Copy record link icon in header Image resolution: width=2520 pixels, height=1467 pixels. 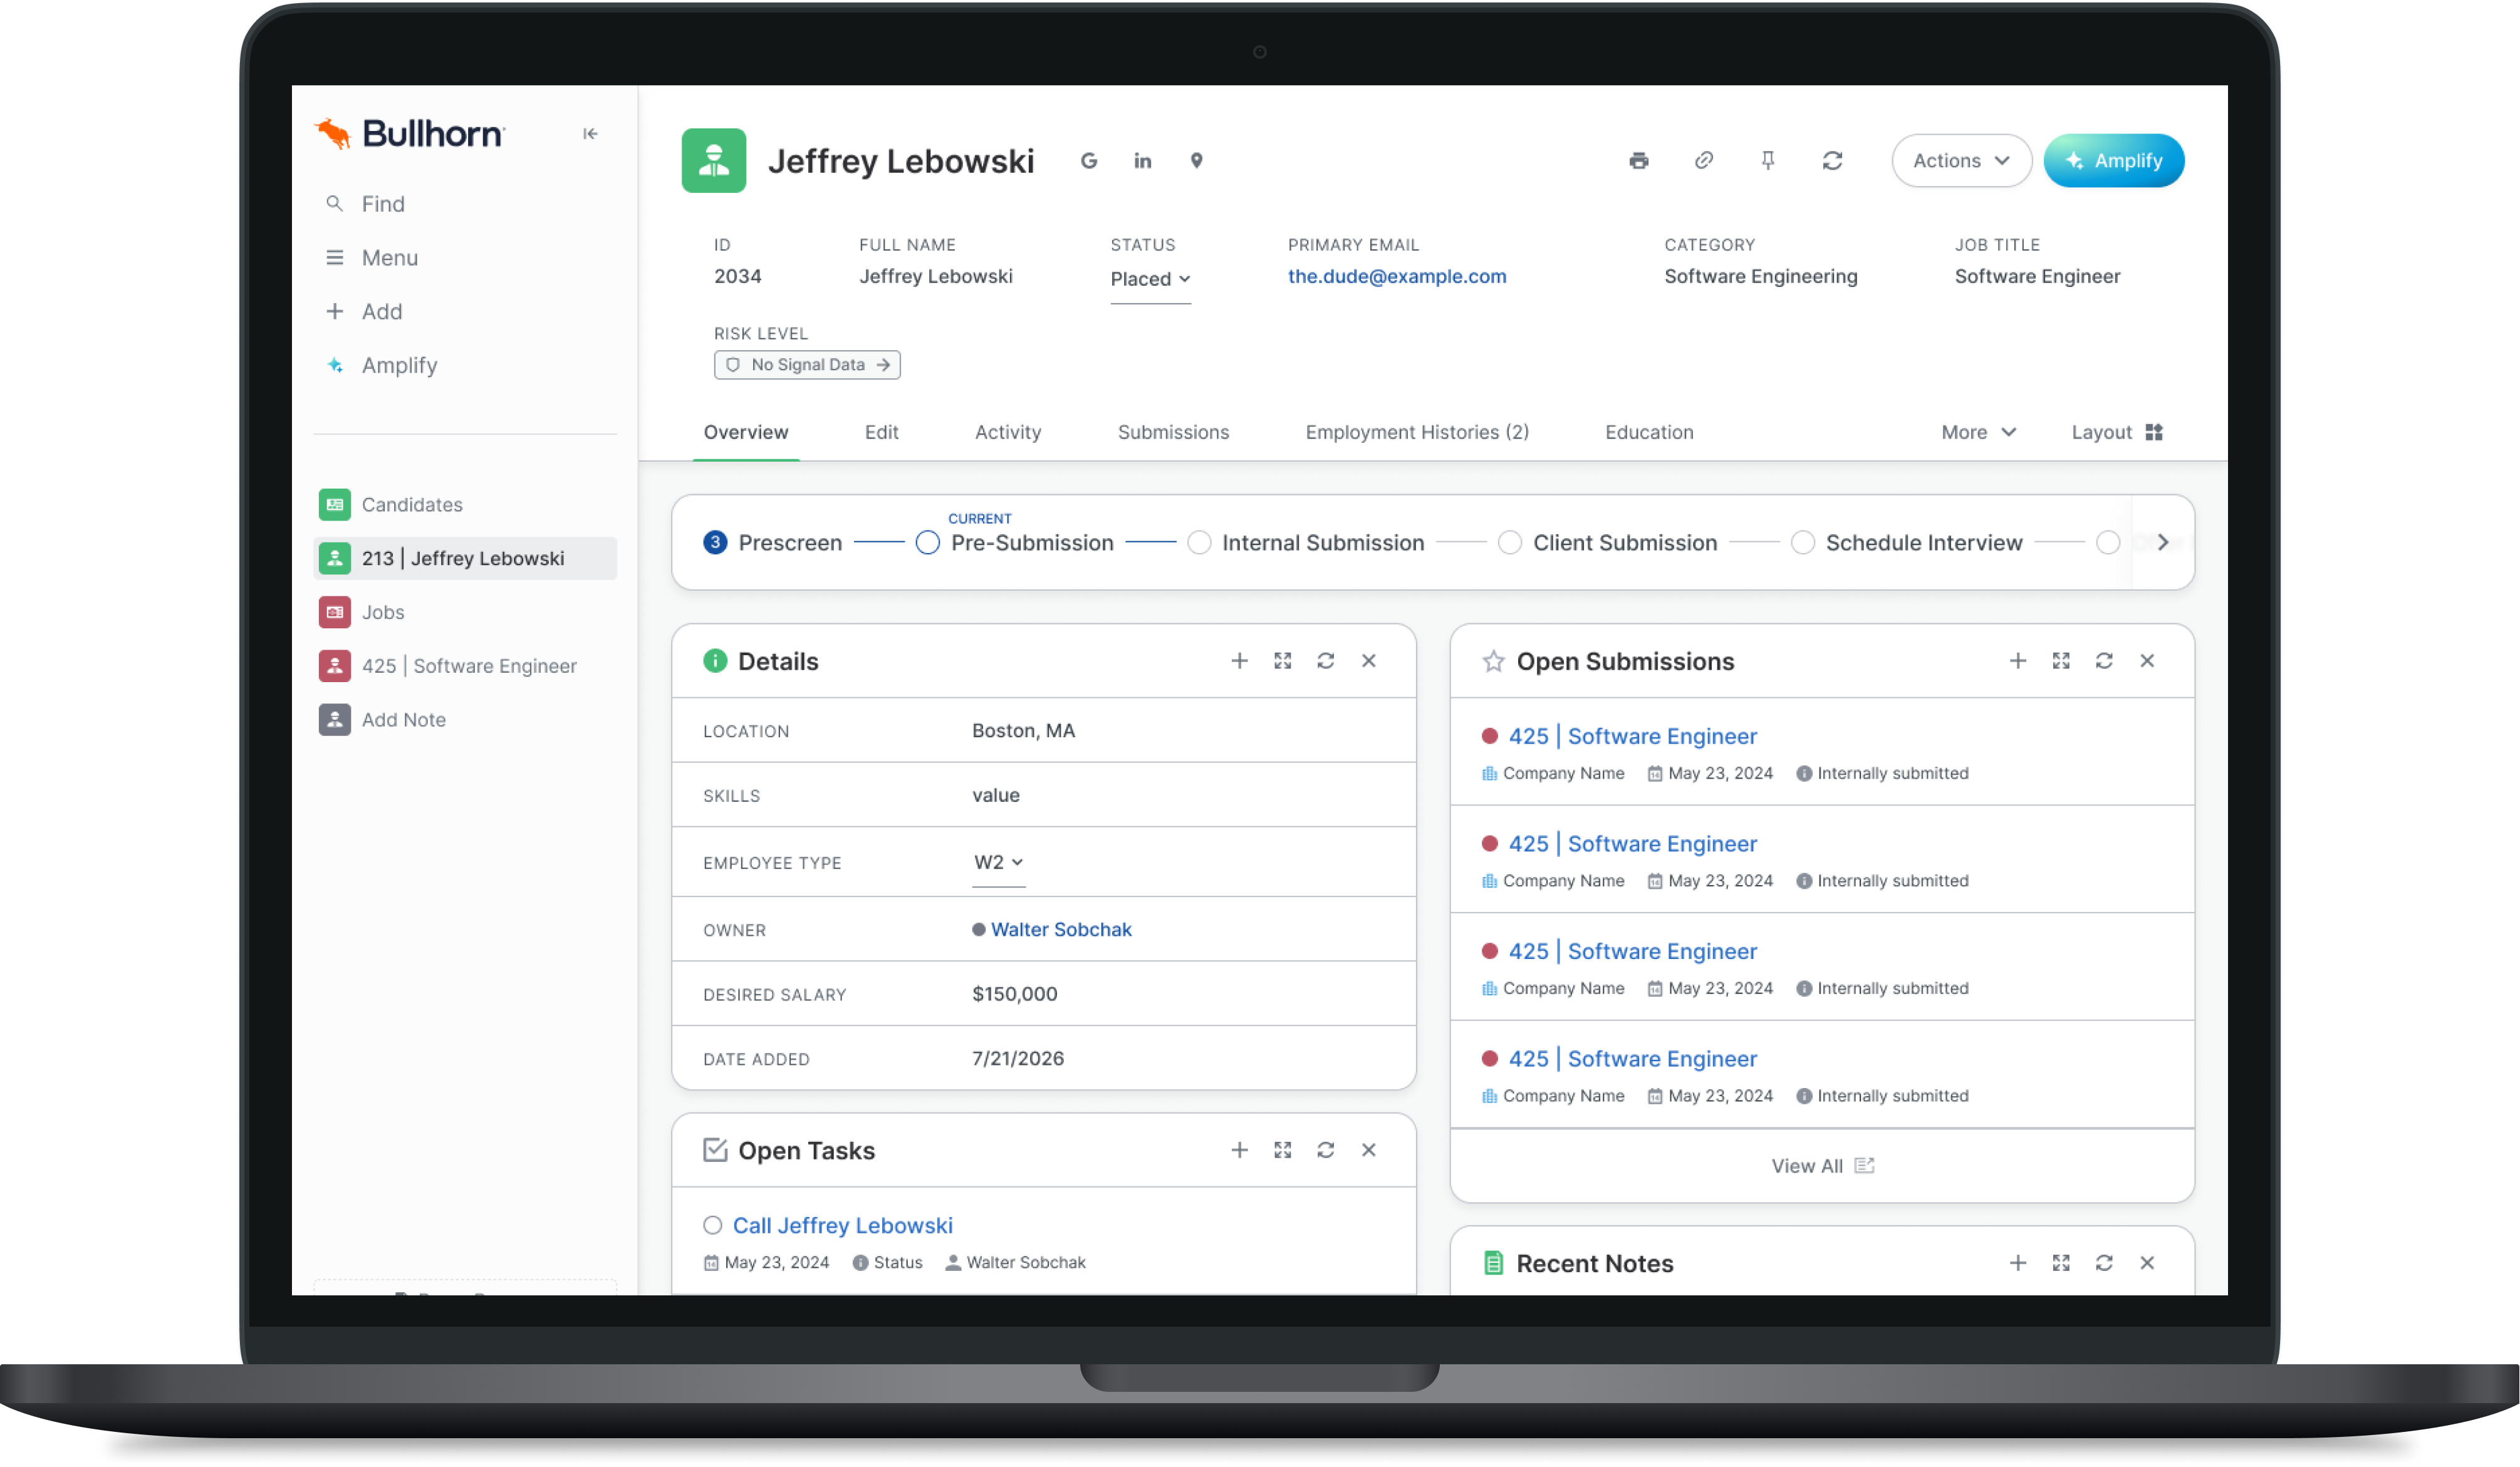click(x=1704, y=161)
